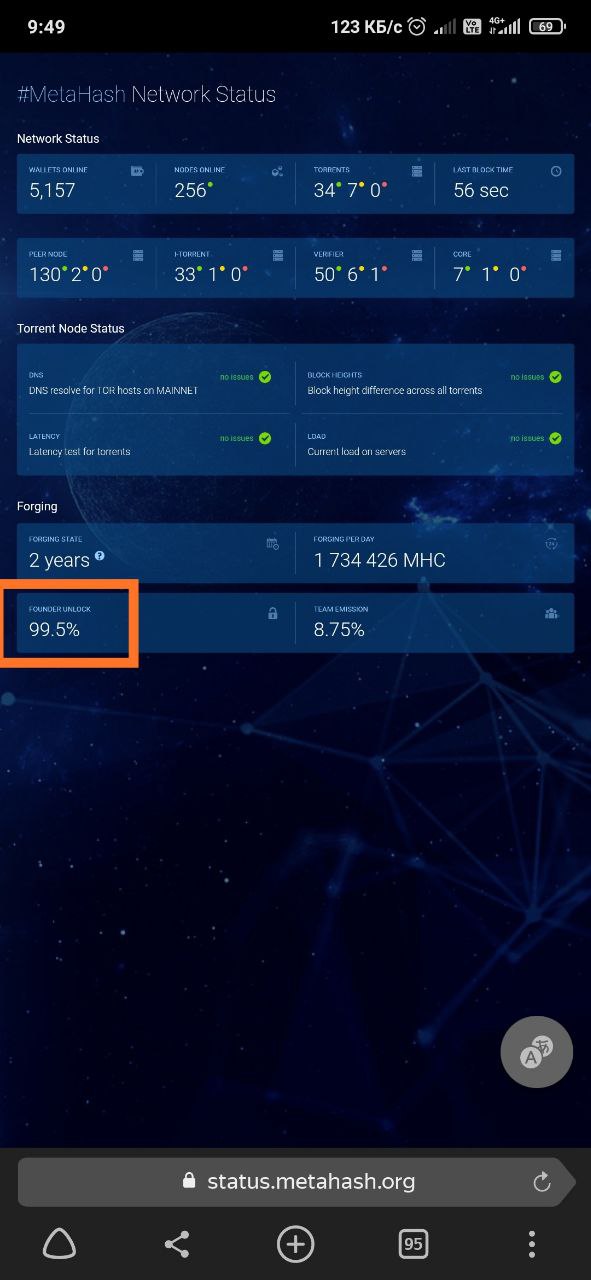
Task: Click the Network Status section heading
Action: pos(58,138)
